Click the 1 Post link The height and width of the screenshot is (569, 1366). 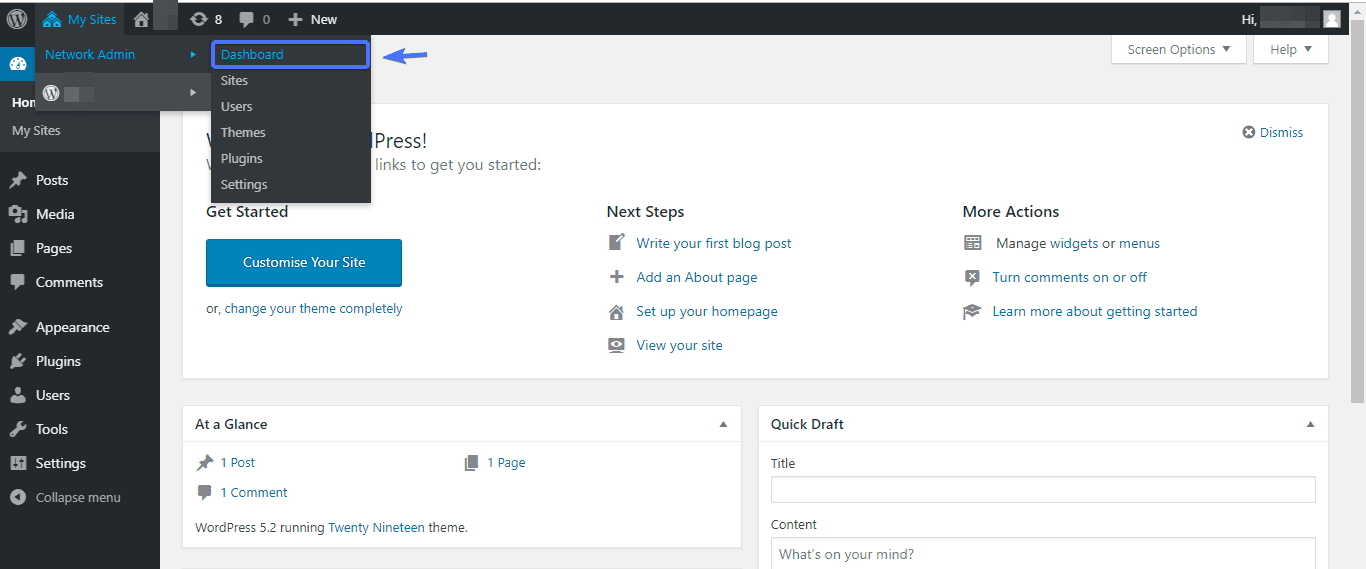[x=238, y=462]
